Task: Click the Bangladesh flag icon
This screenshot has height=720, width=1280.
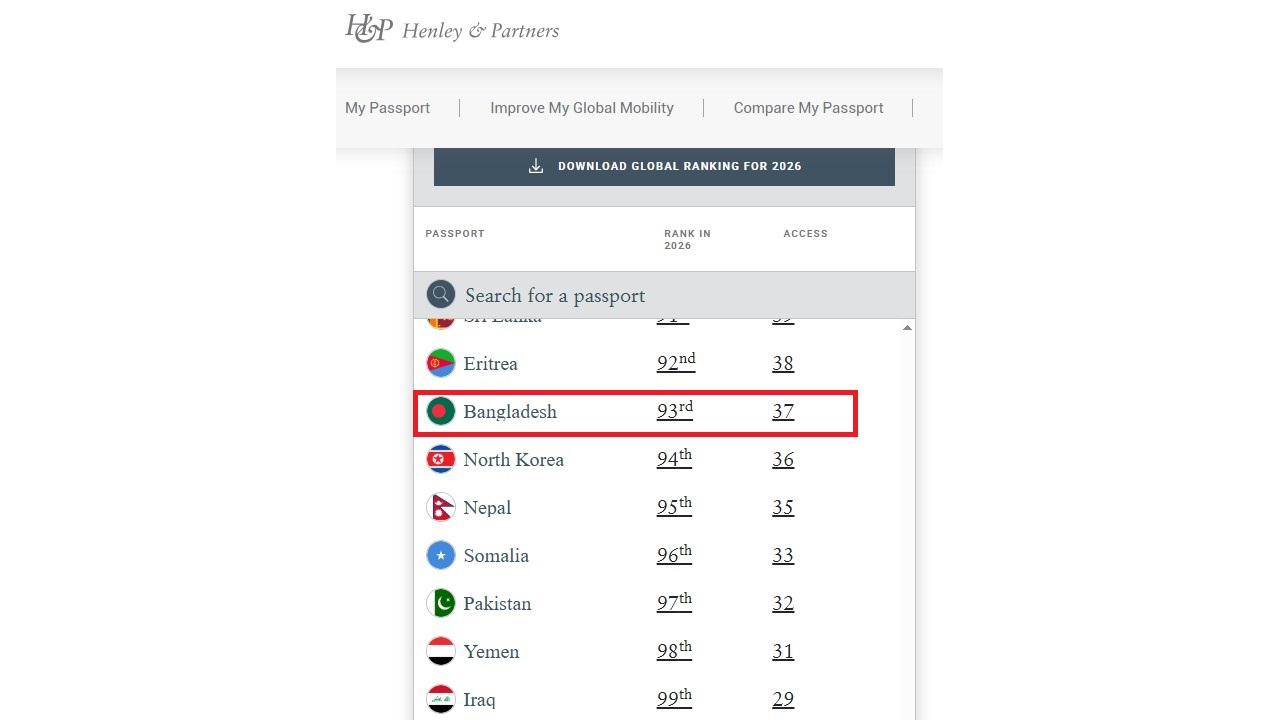Action: tap(441, 411)
